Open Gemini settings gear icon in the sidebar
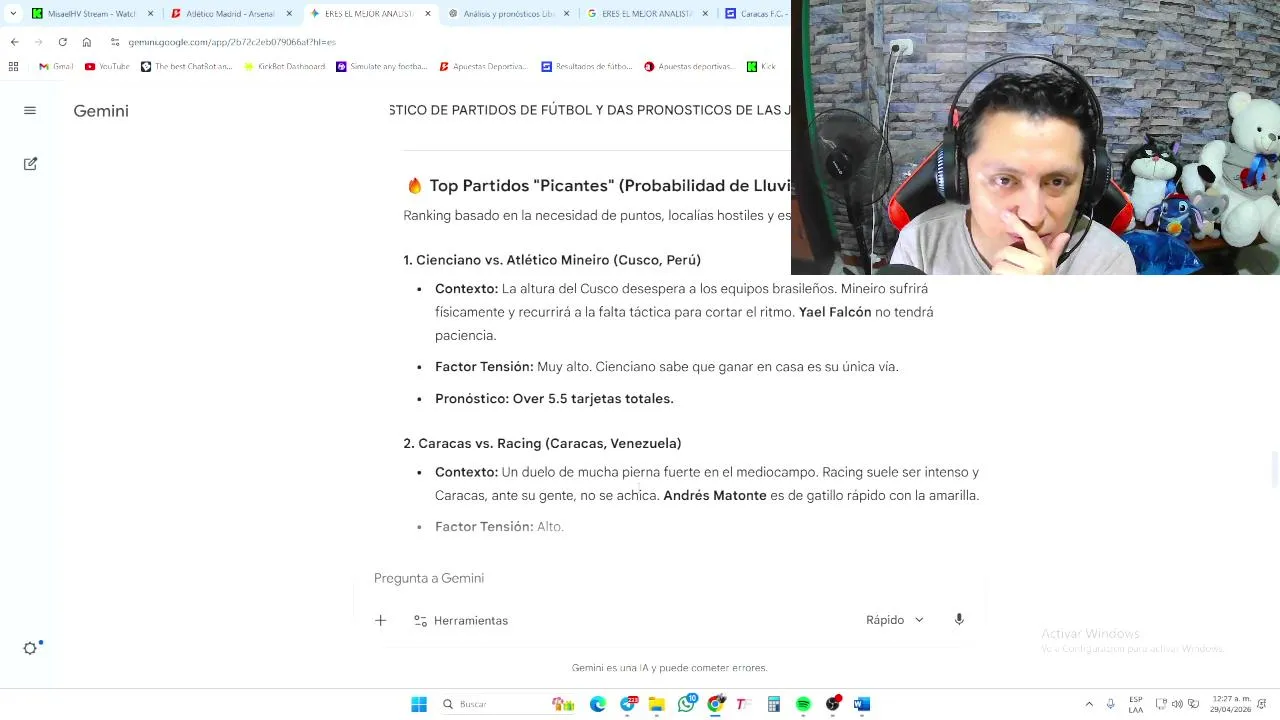The height and width of the screenshot is (720, 1280). click(31, 648)
